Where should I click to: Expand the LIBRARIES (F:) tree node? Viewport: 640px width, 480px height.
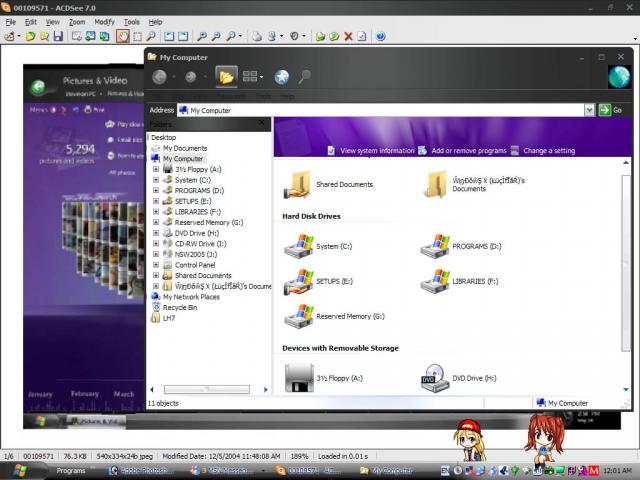click(x=156, y=211)
